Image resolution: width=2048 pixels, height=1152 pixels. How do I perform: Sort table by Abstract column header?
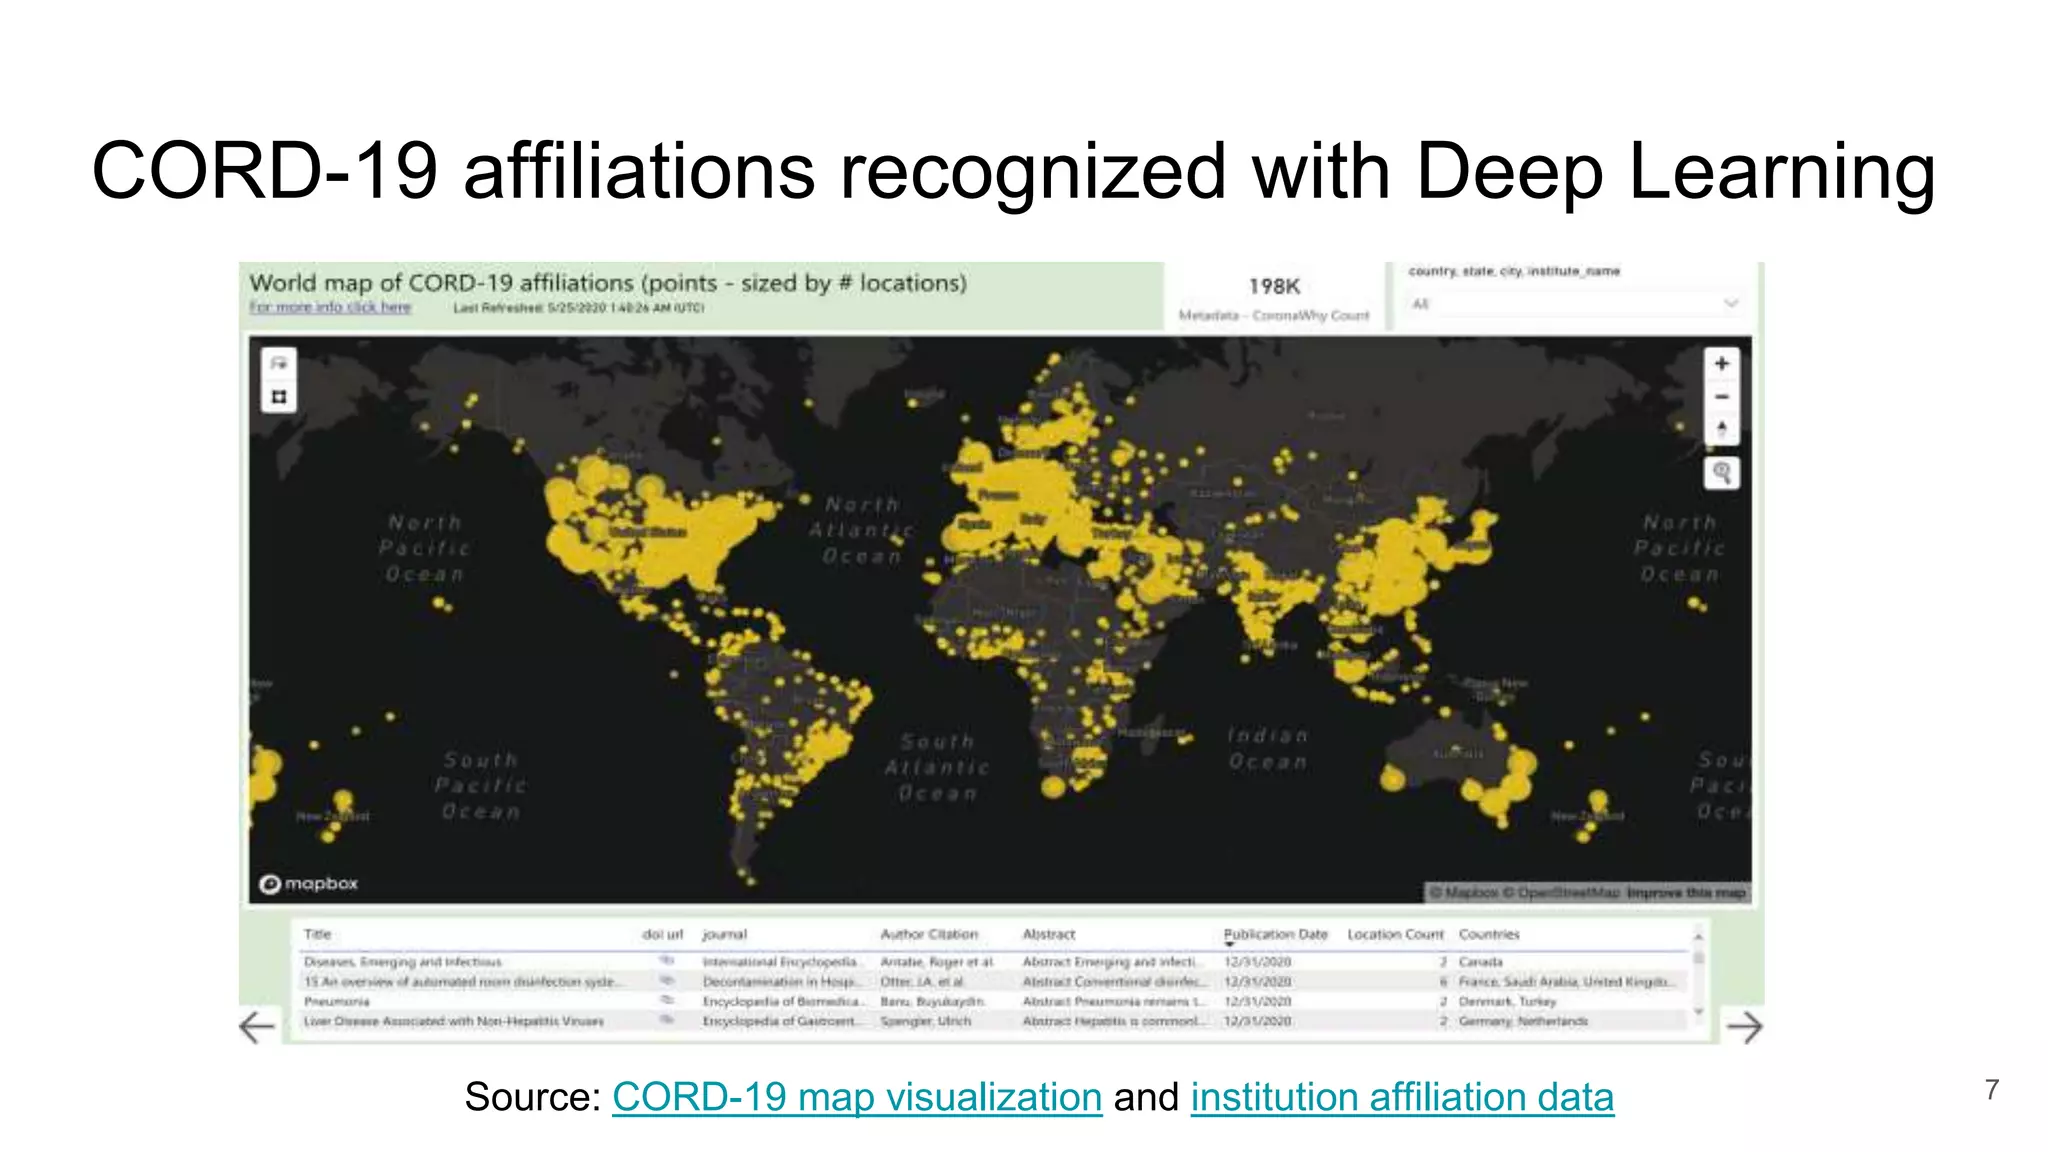[x=1048, y=934]
